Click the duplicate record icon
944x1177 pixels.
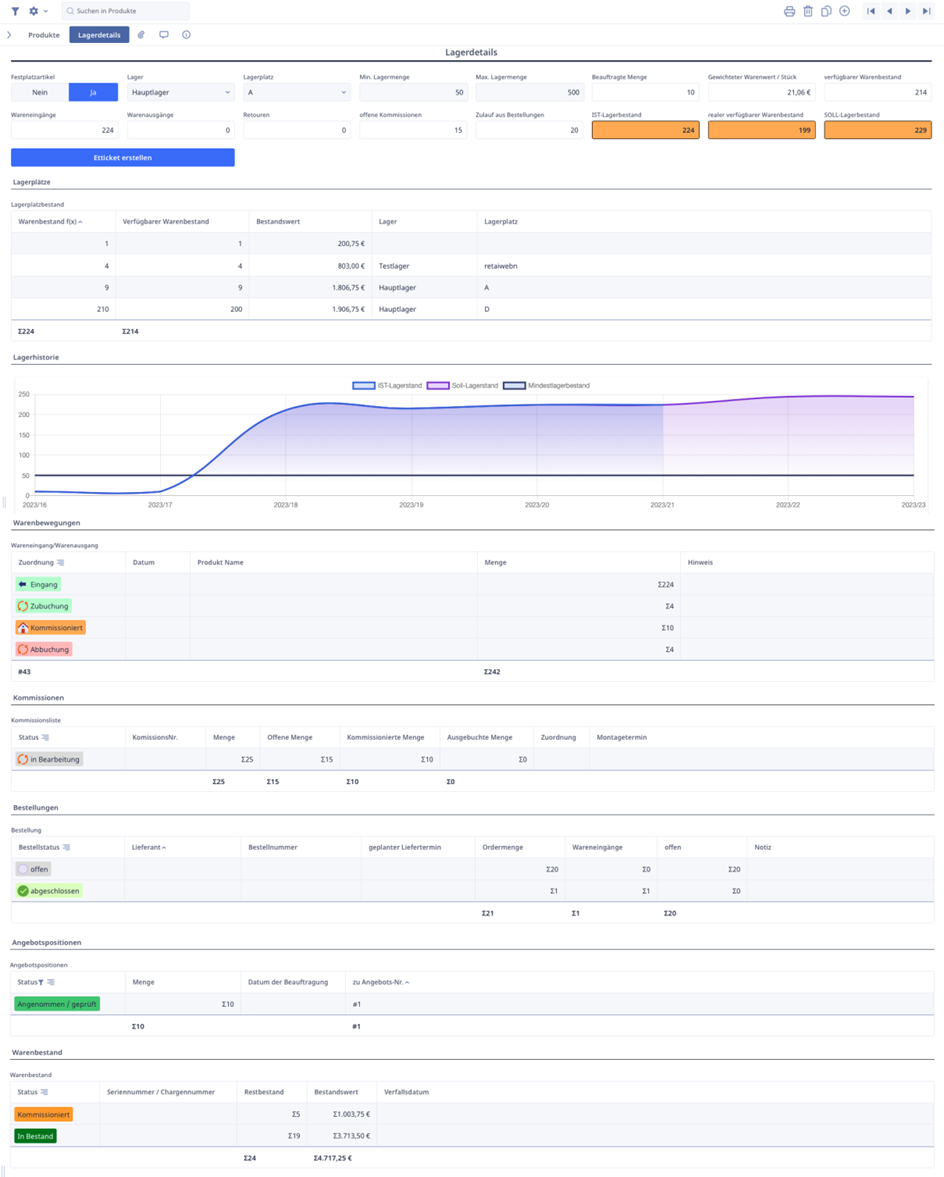pyautogui.click(x=826, y=11)
